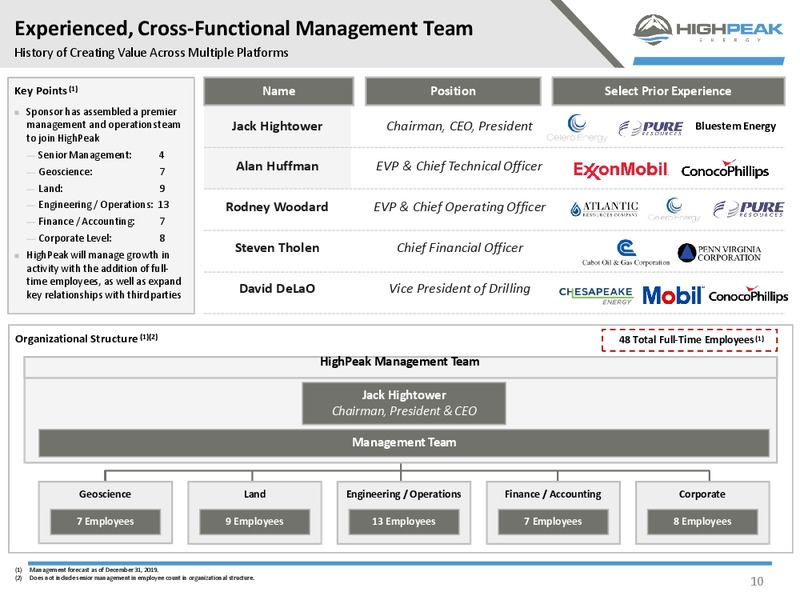Click the Corporate department label

click(x=702, y=494)
